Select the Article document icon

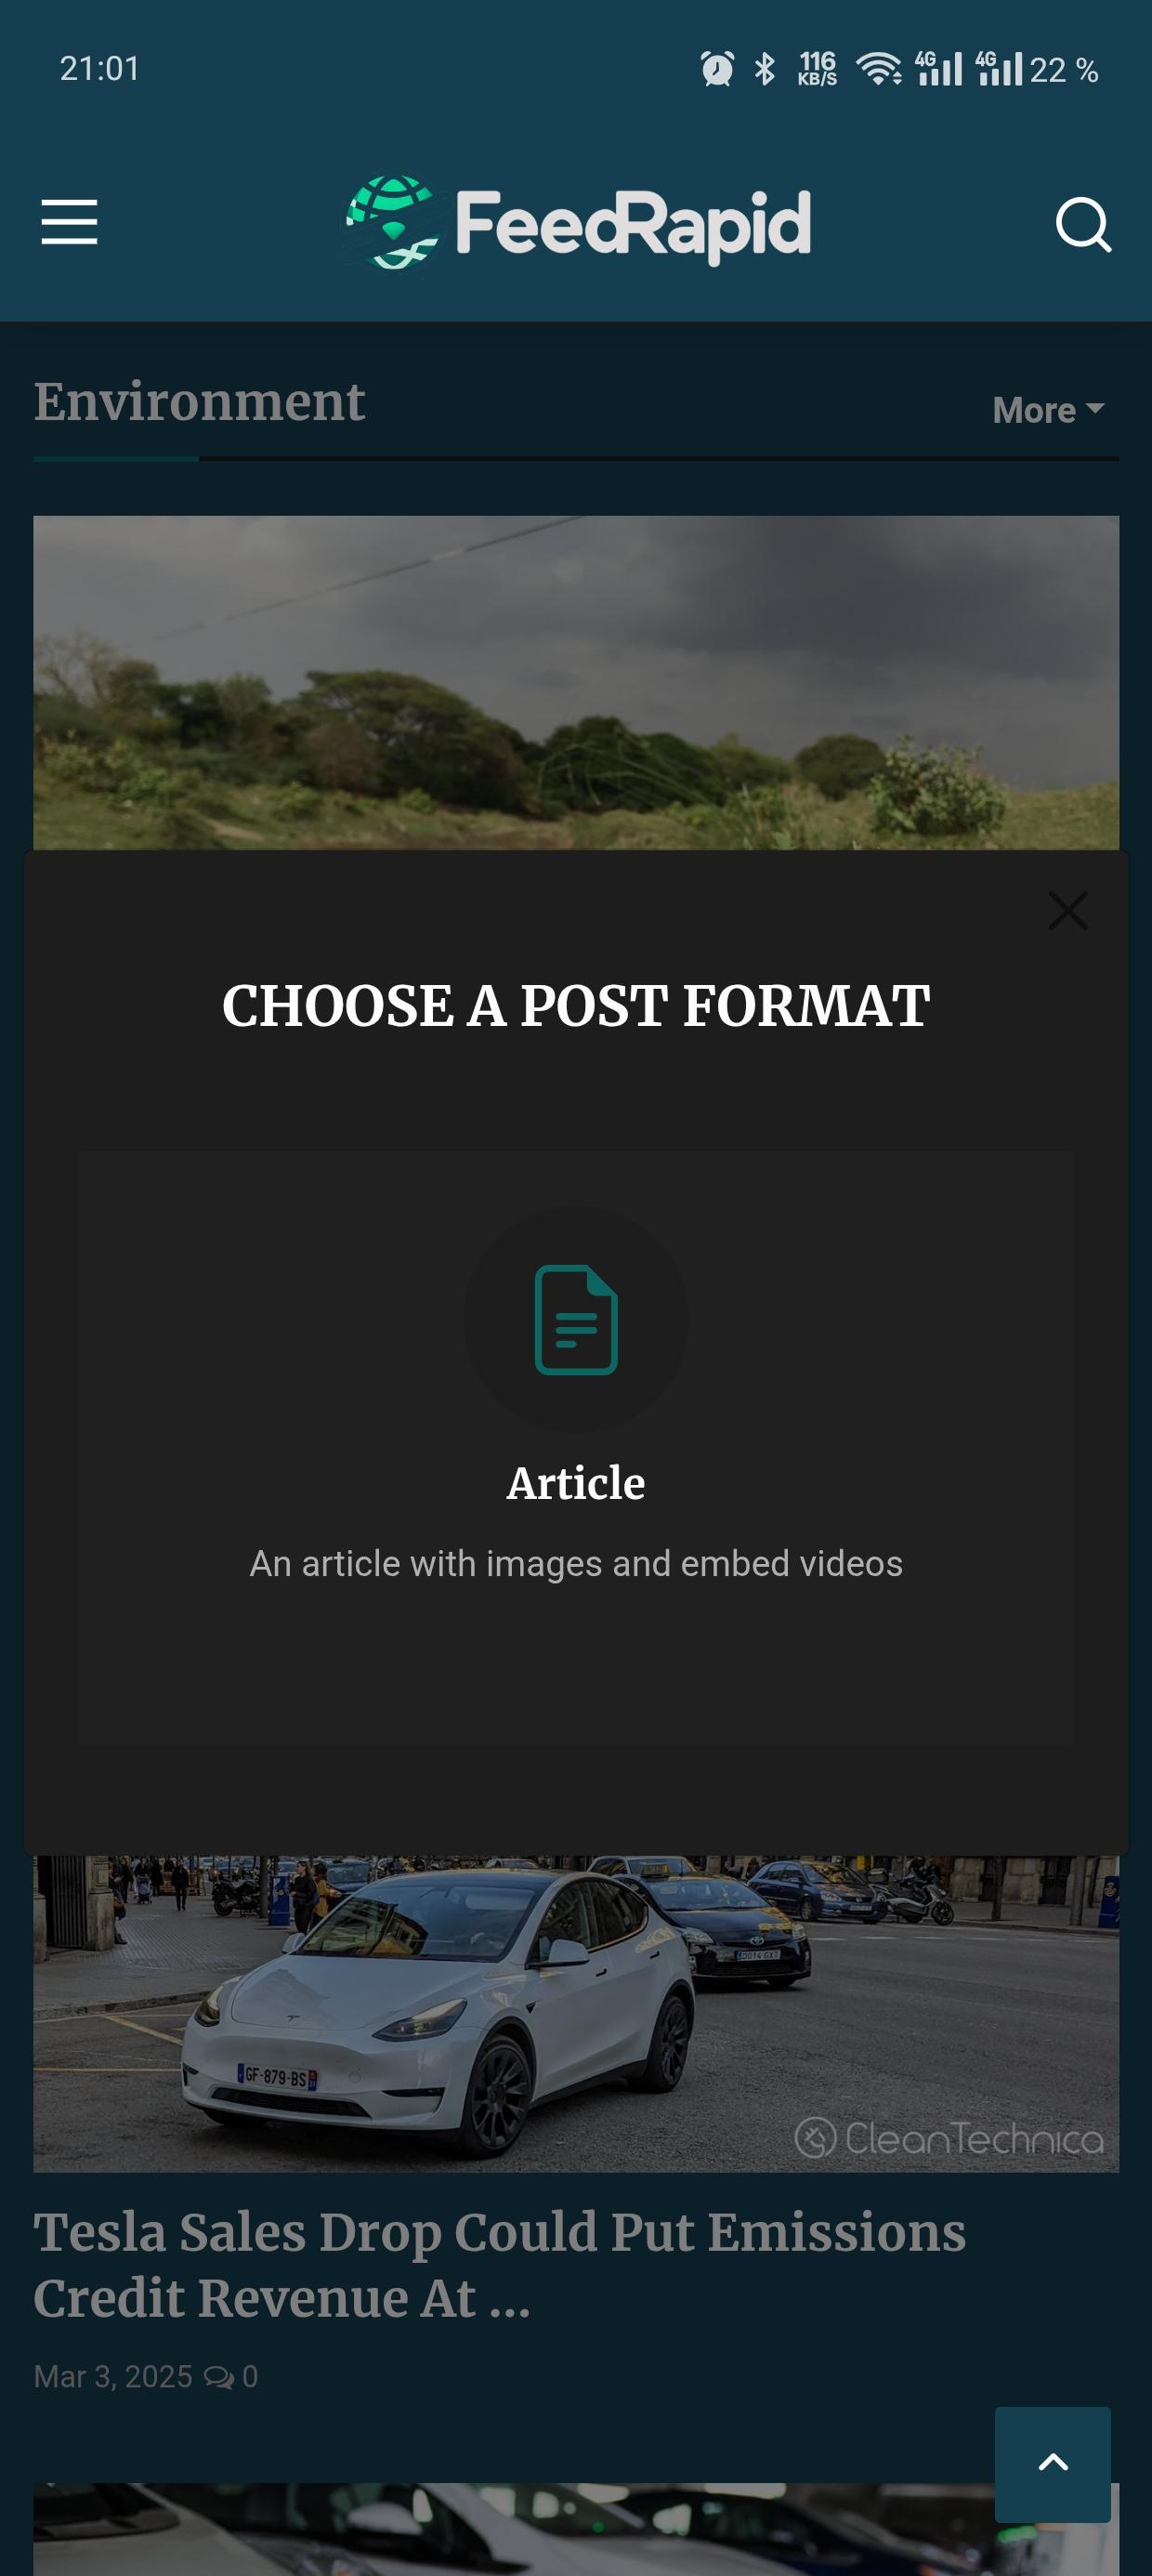click(x=576, y=1319)
